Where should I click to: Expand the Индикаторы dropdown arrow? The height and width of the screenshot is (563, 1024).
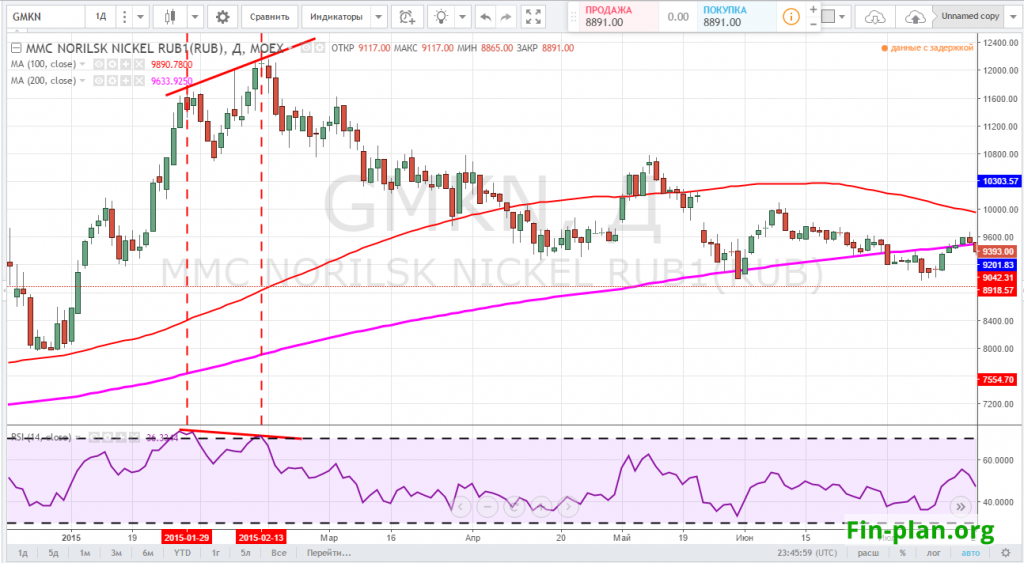coord(377,17)
